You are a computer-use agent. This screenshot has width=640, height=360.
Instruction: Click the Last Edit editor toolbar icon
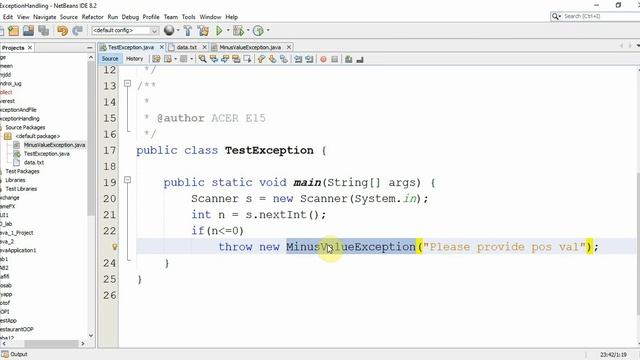click(156, 59)
